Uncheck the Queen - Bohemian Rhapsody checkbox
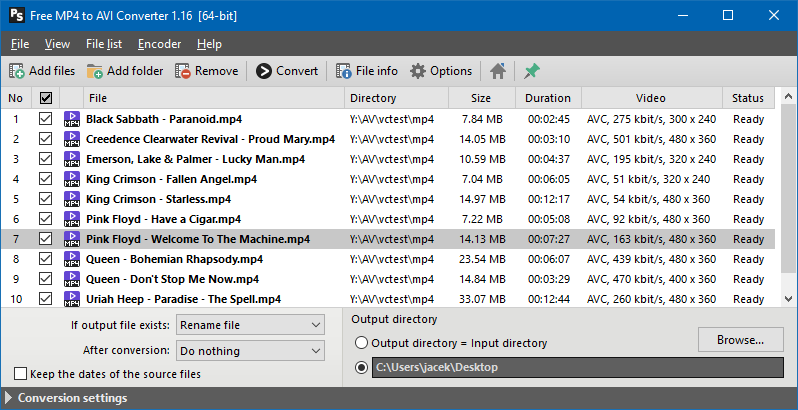Screen dimensions: 798x410 pos(46,259)
